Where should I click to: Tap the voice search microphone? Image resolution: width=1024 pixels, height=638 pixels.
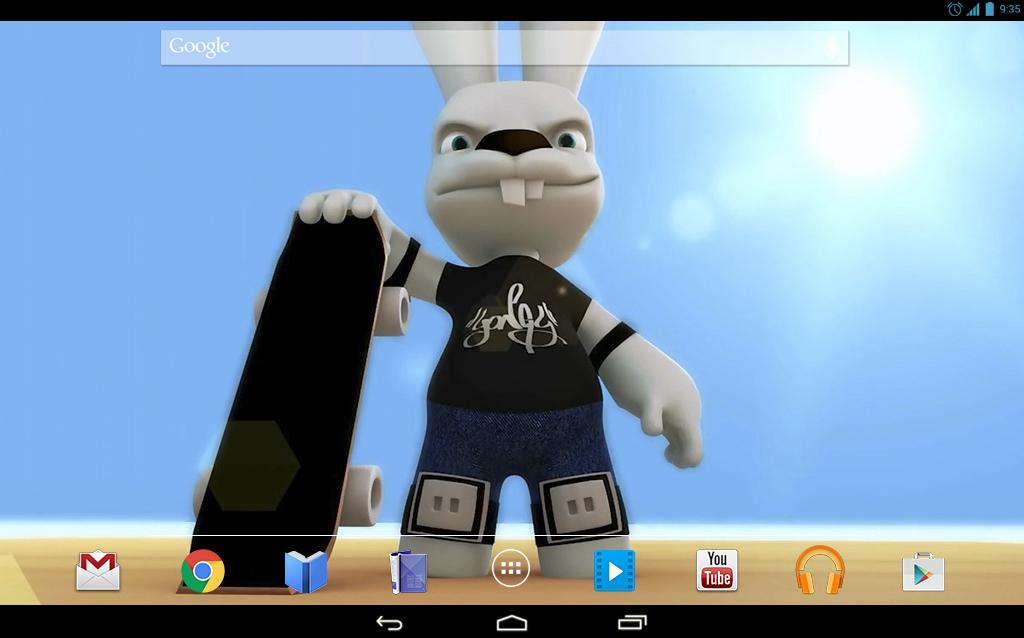point(831,47)
